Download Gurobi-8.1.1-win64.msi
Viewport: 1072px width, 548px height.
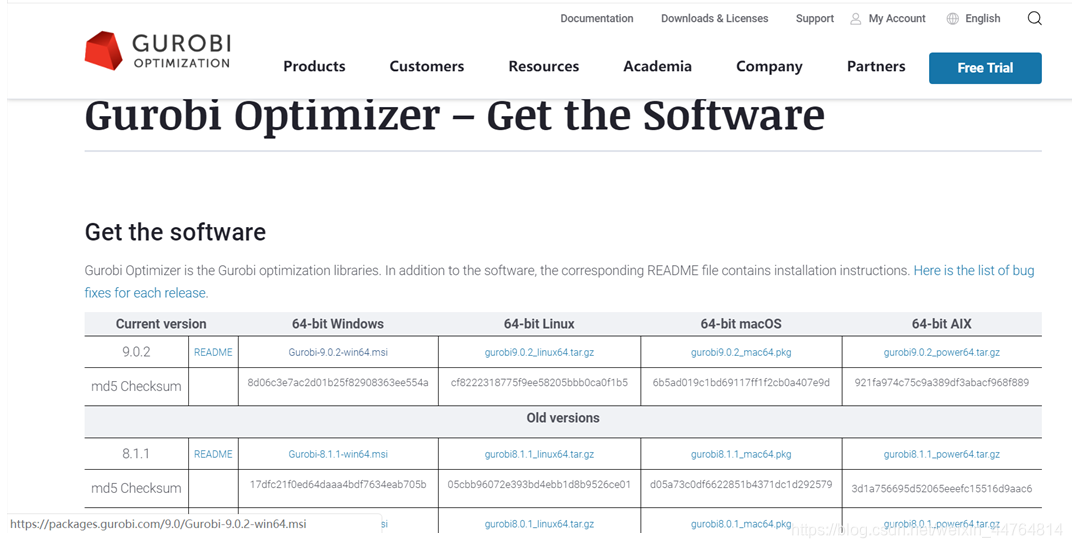[338, 454]
